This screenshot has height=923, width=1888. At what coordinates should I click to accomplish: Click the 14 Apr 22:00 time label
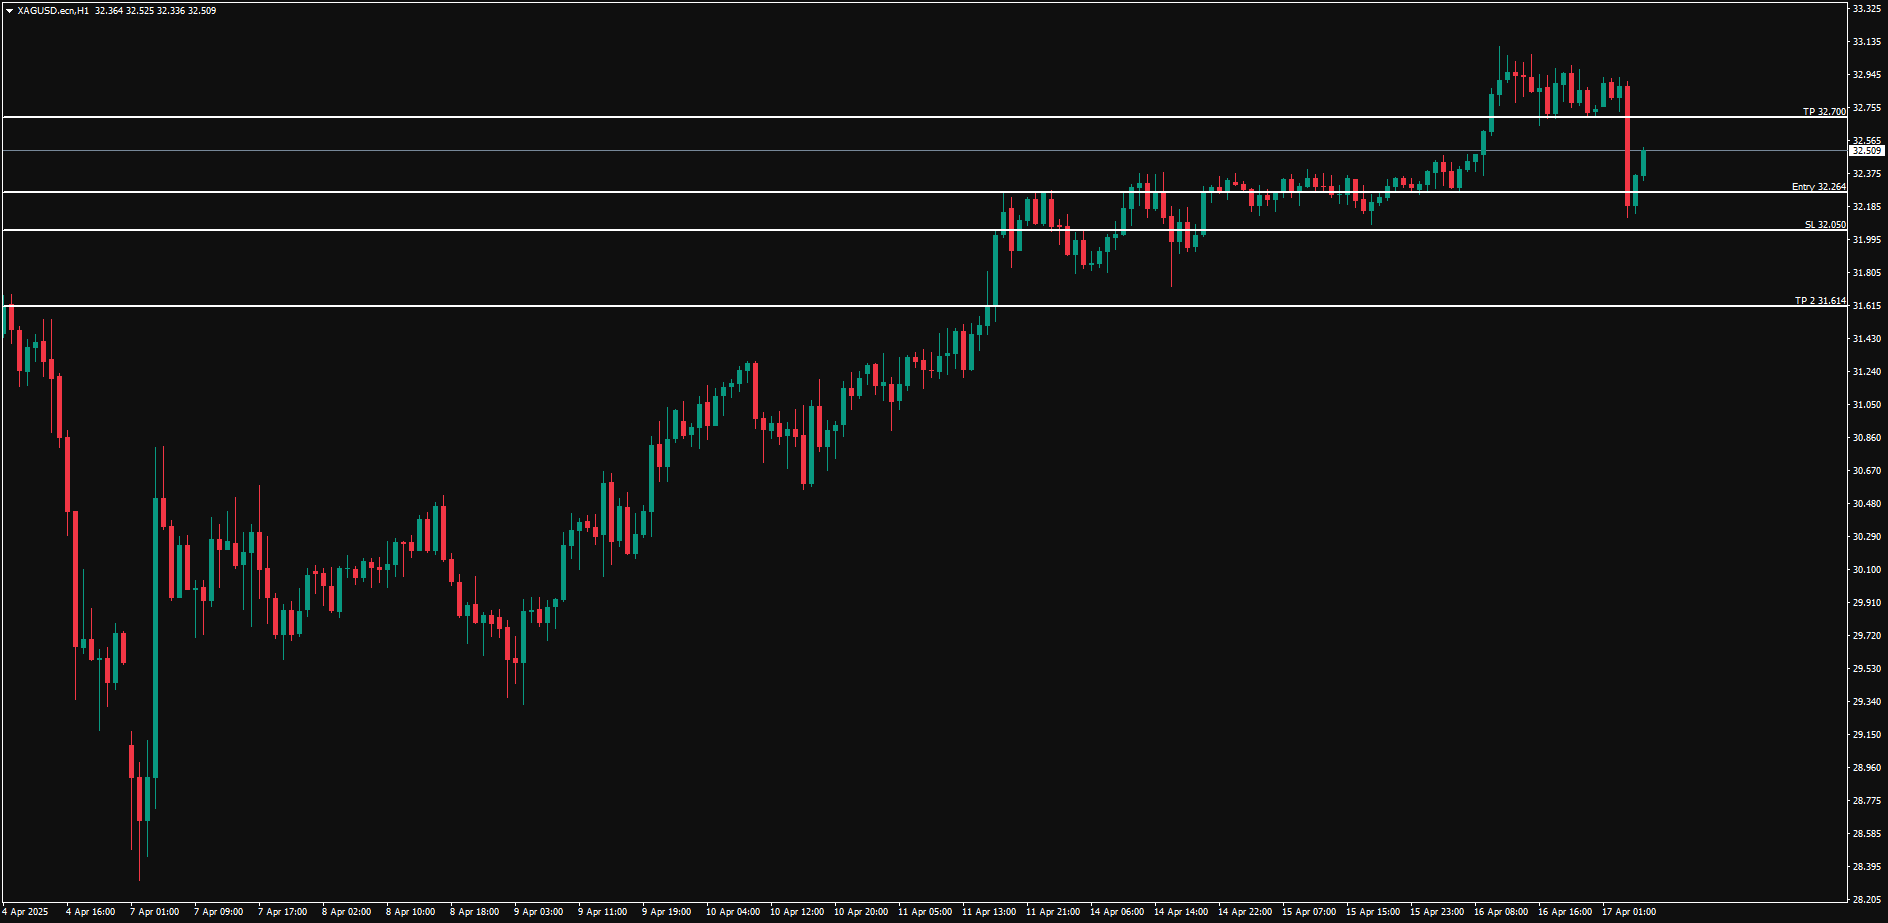[x=1244, y=912]
